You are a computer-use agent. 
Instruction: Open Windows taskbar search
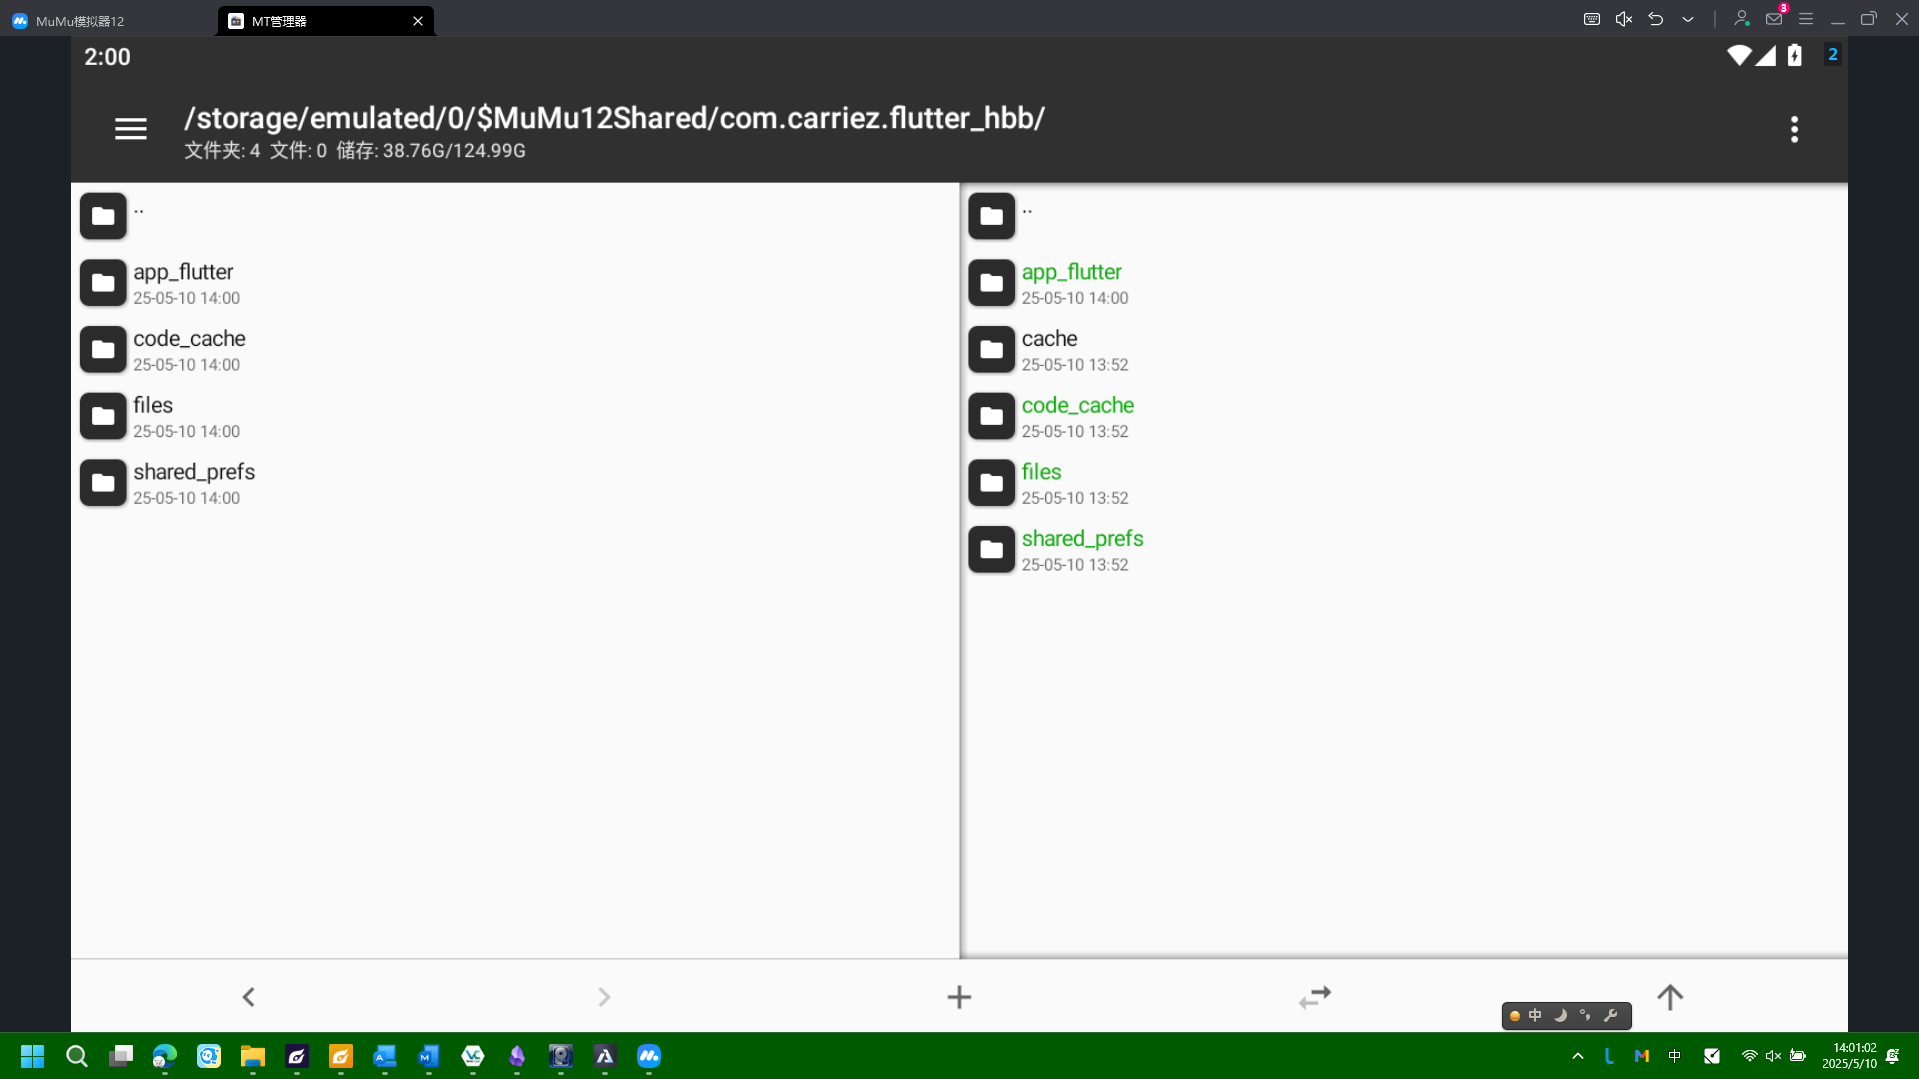click(x=77, y=1056)
